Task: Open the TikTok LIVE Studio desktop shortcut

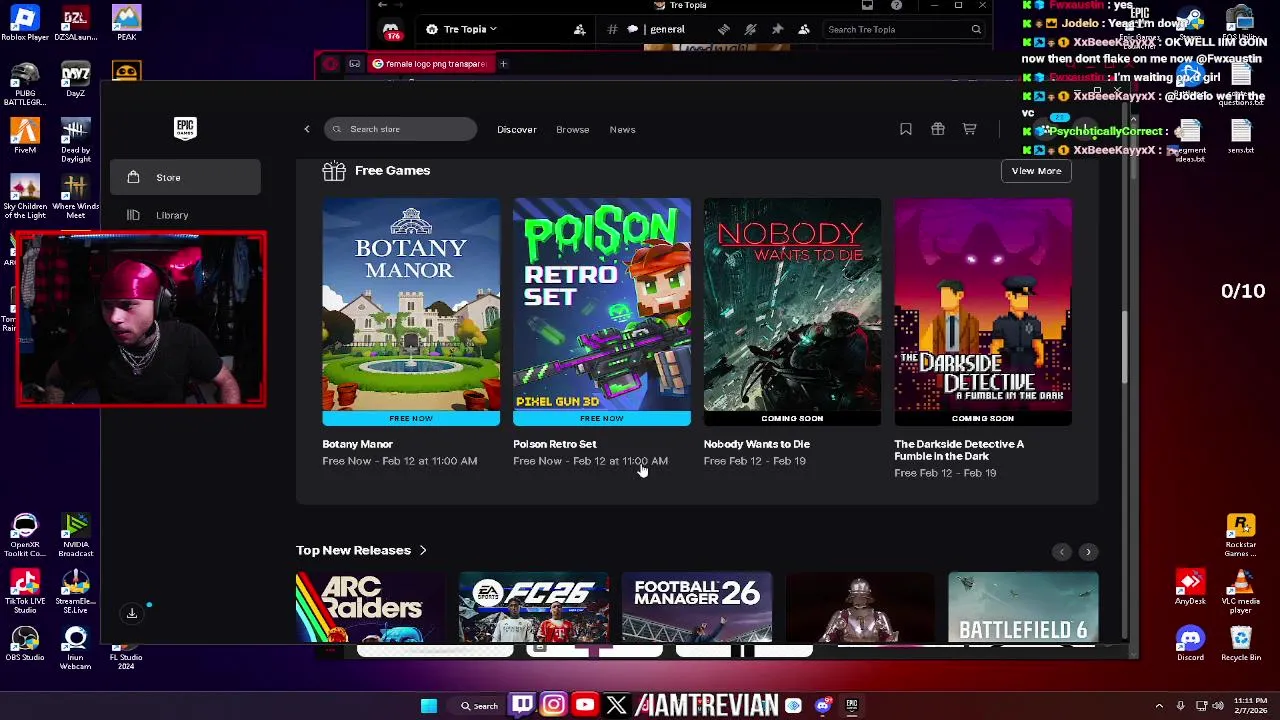Action: click(x=25, y=592)
